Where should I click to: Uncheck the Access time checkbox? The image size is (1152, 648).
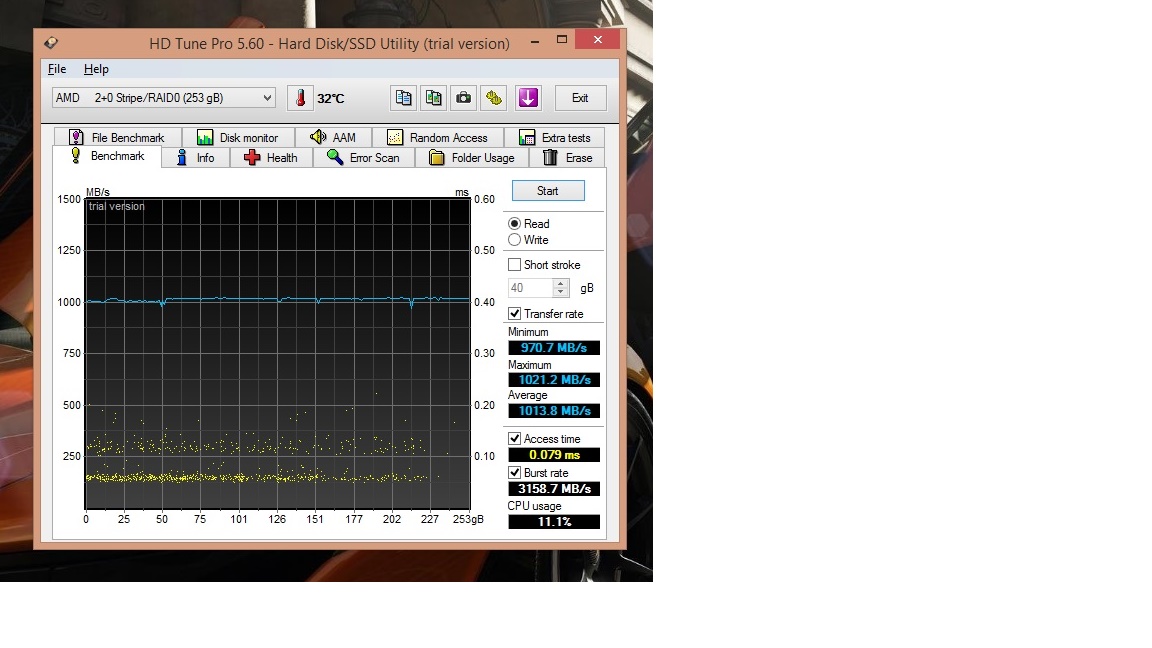tap(514, 439)
